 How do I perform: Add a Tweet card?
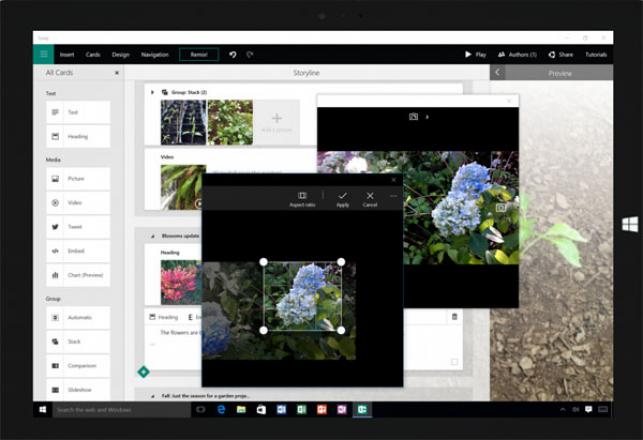[x=78, y=227]
